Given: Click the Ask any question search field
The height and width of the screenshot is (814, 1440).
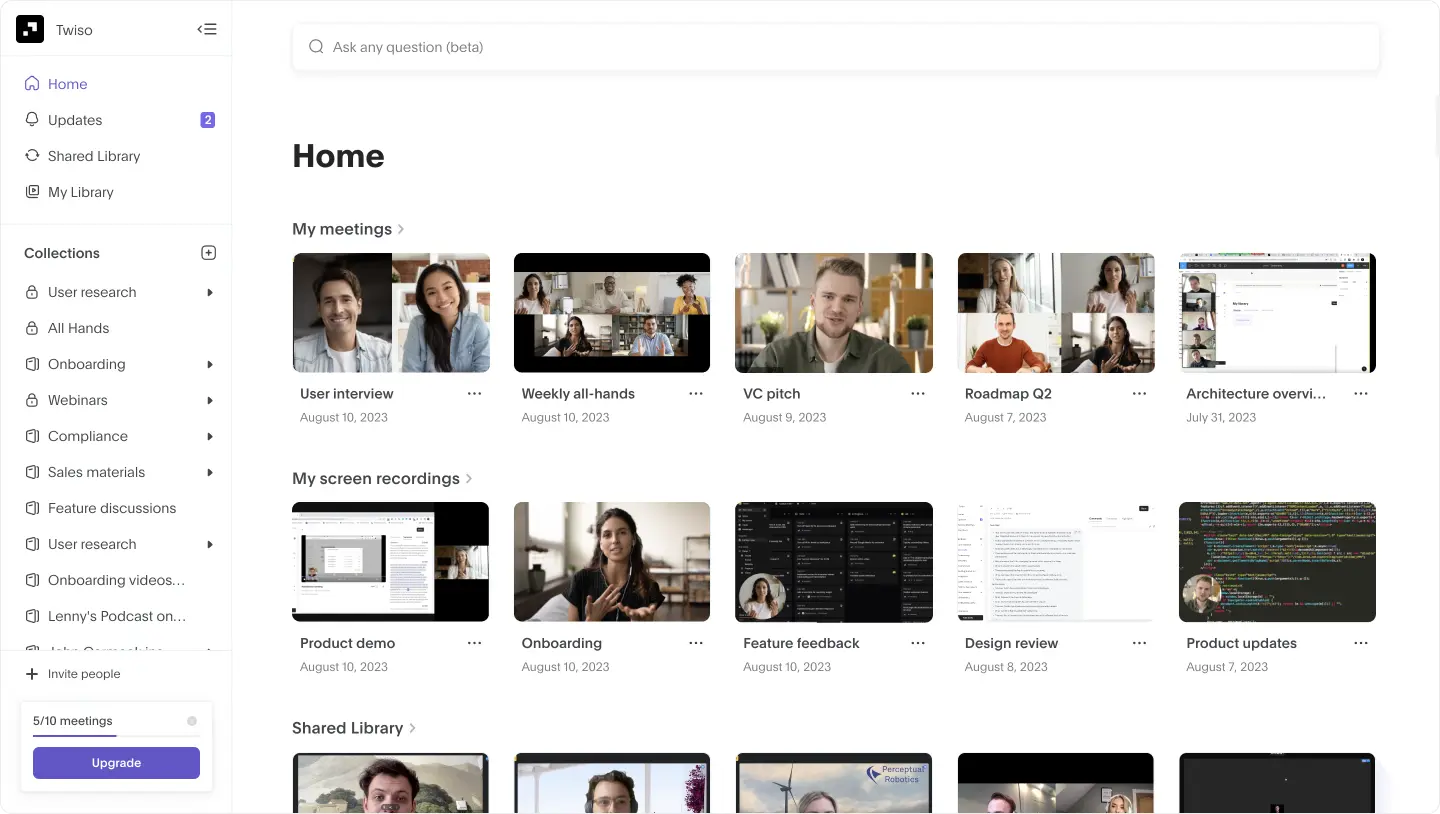Looking at the screenshot, I should pos(836,47).
